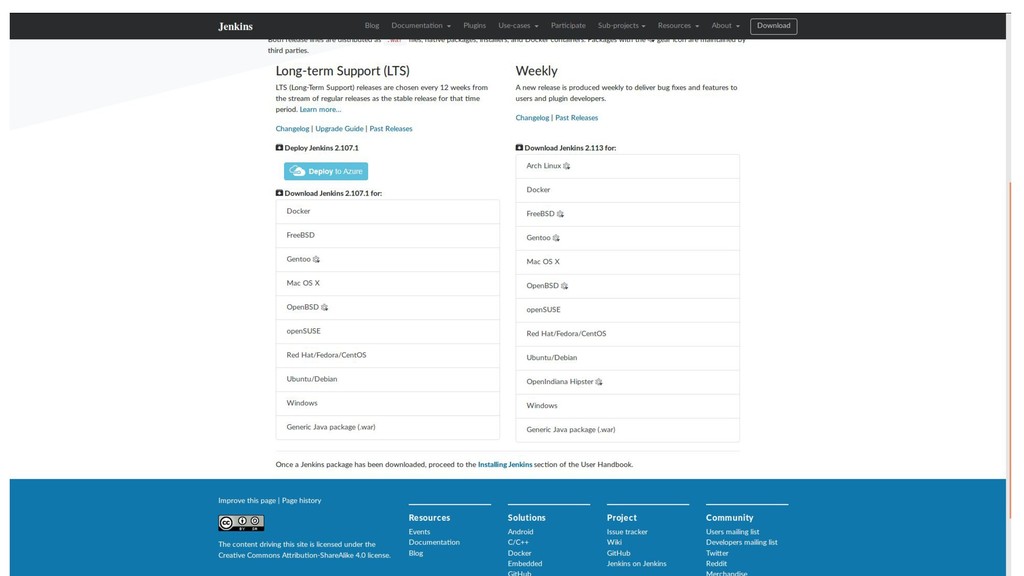The width and height of the screenshot is (1024, 576).
Task: Open the Participate nav item
Action: pos(568,25)
